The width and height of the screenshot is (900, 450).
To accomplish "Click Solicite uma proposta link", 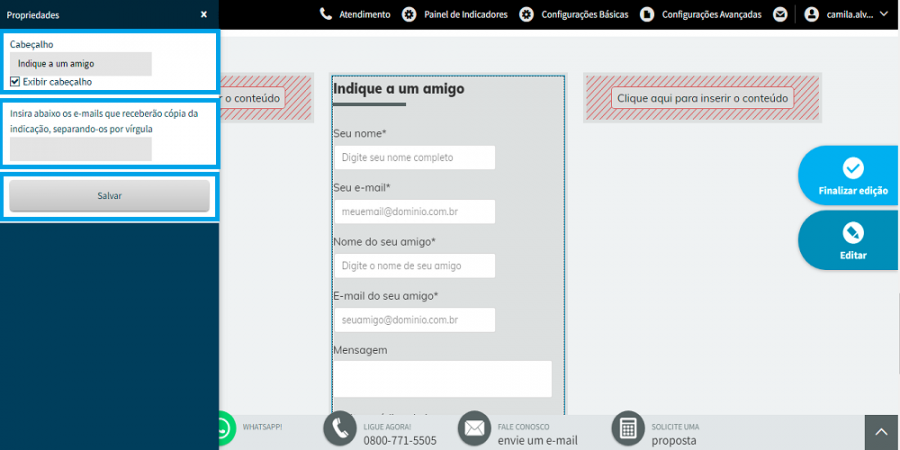I will (675, 435).
